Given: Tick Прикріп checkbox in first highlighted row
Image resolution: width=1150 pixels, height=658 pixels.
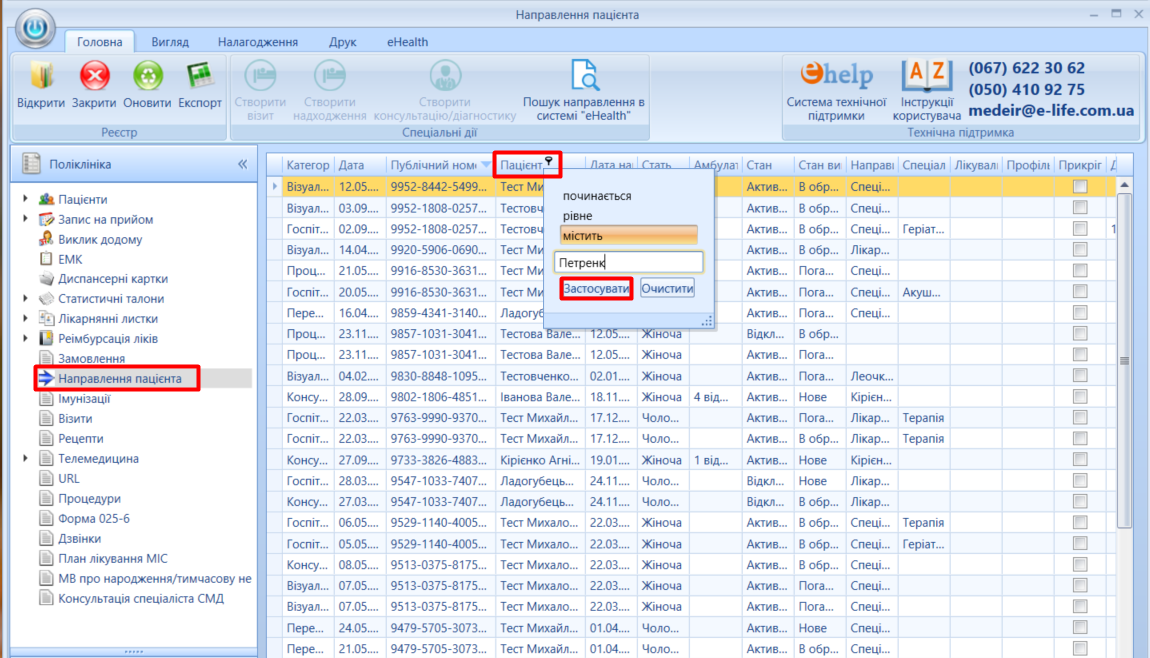Looking at the screenshot, I should 1080,187.
